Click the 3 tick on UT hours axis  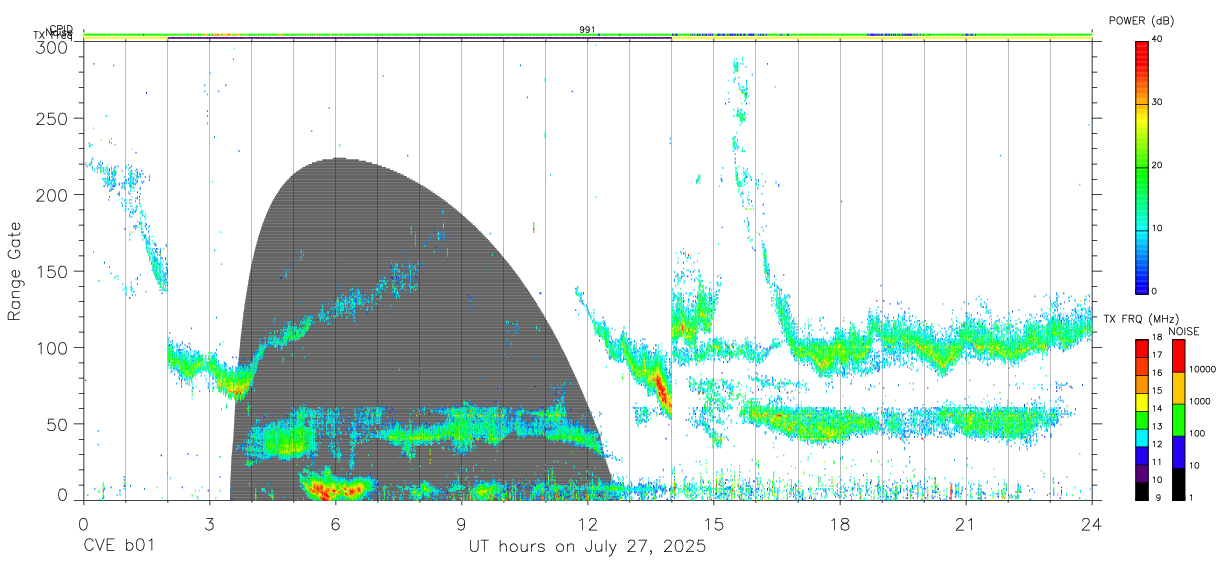(x=209, y=524)
